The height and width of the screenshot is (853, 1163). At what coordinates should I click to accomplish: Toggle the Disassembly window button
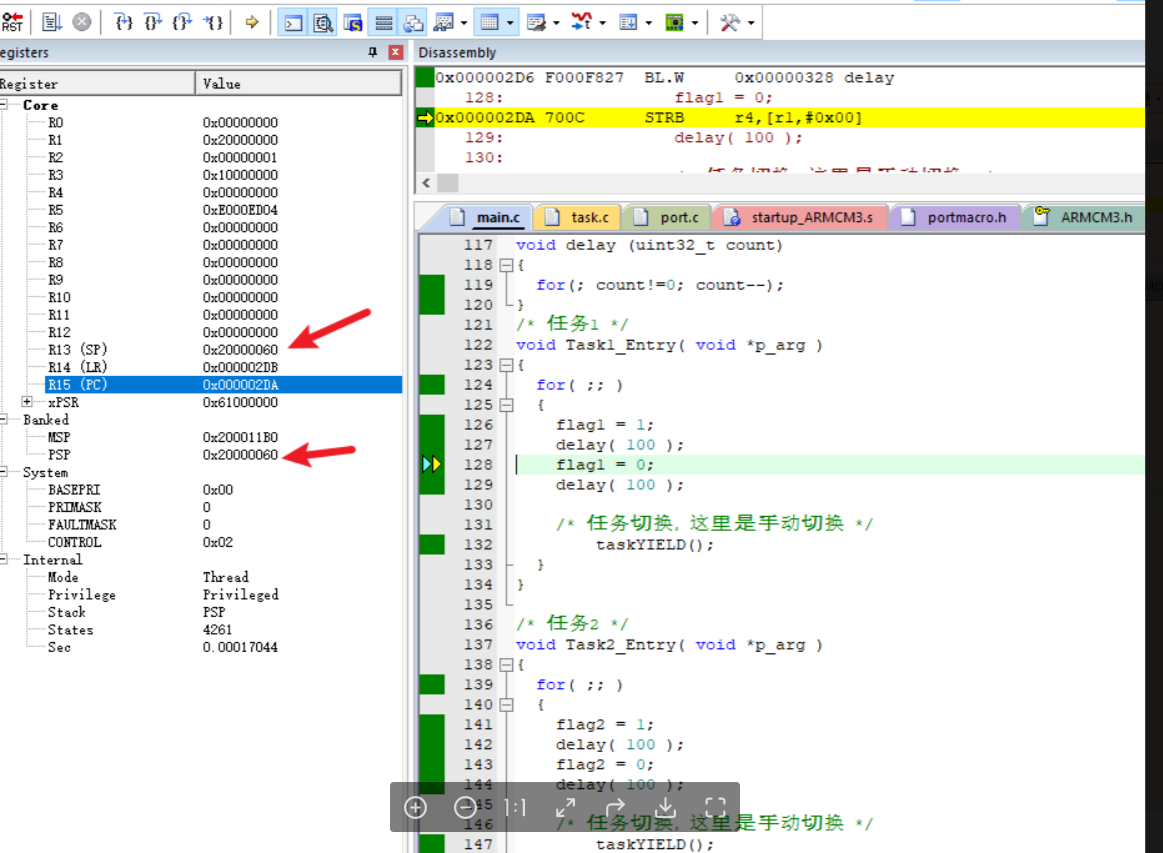point(323,23)
